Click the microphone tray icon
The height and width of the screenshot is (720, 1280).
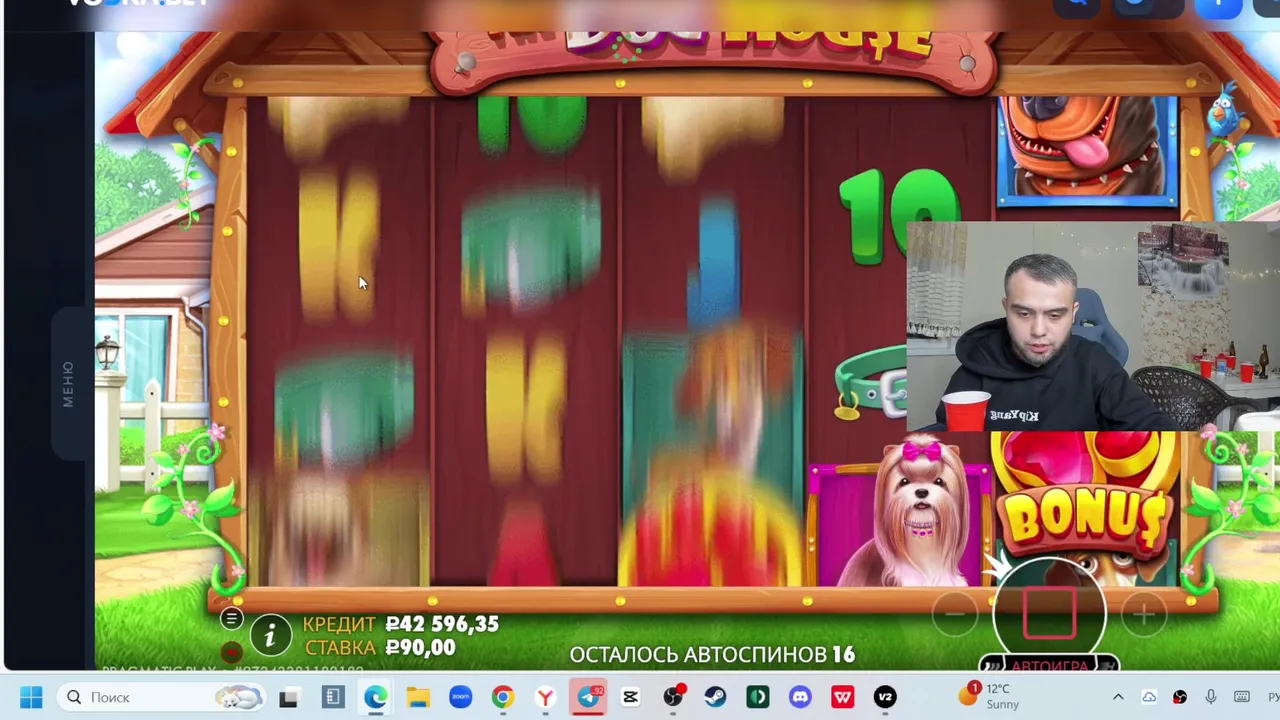pos(1211,697)
